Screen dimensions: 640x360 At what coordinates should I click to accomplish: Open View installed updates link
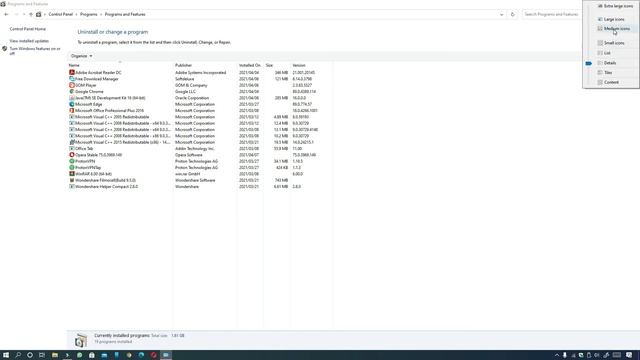29,41
